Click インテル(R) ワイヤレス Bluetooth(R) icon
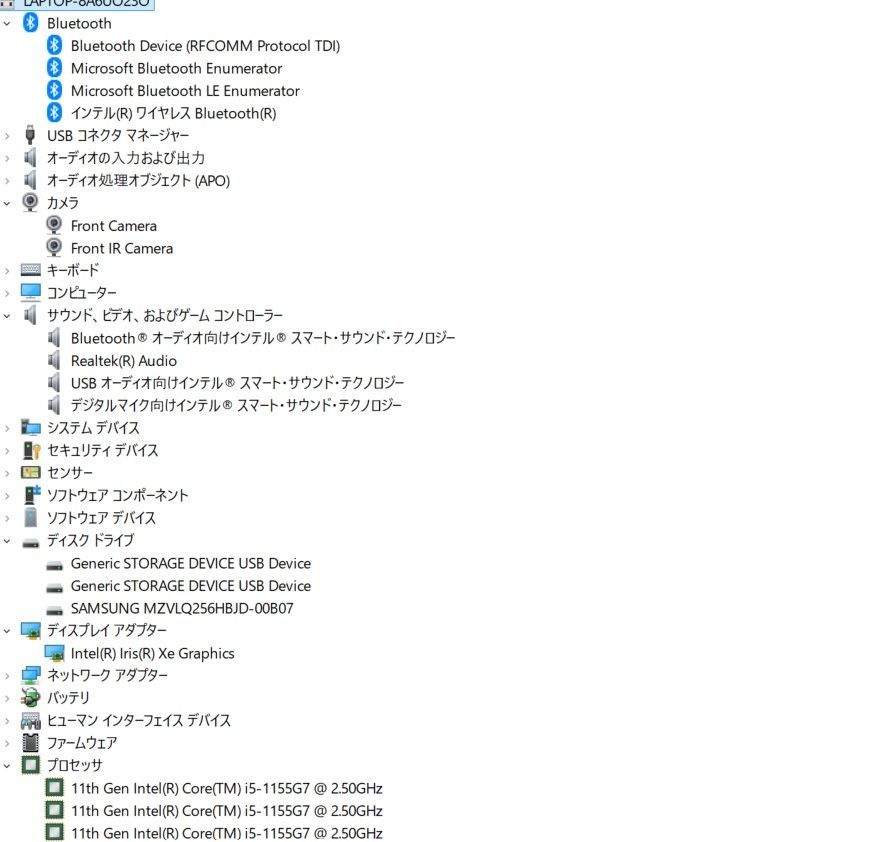The image size is (881, 842). point(55,112)
